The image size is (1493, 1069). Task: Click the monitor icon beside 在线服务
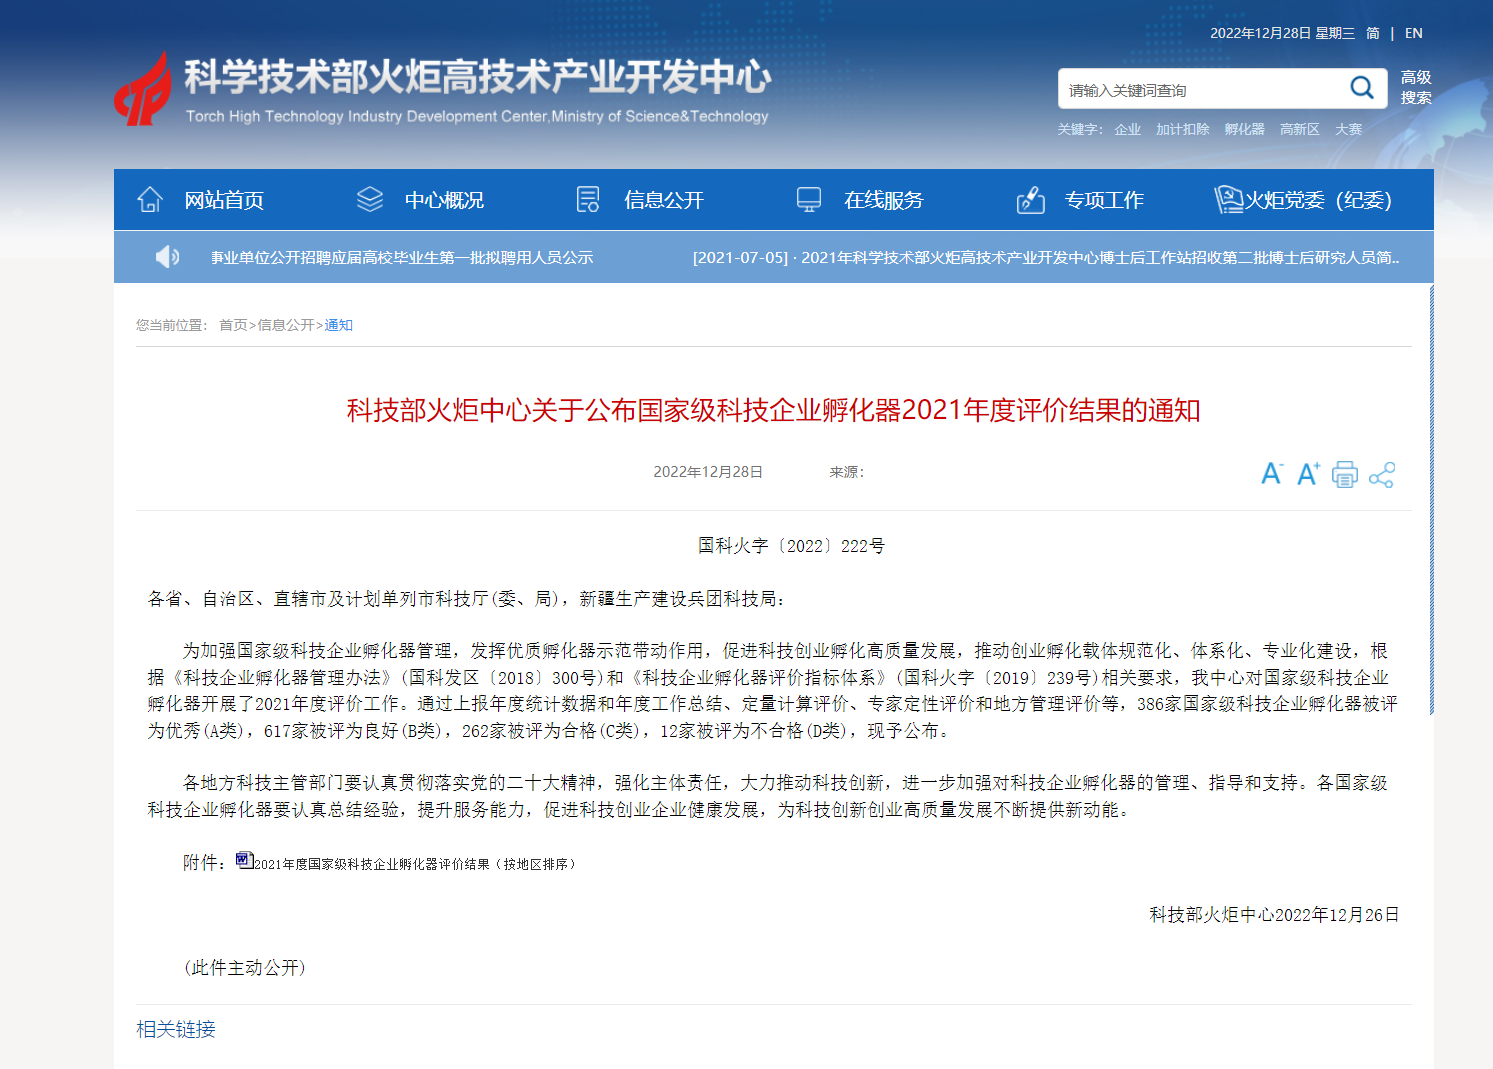click(x=809, y=200)
